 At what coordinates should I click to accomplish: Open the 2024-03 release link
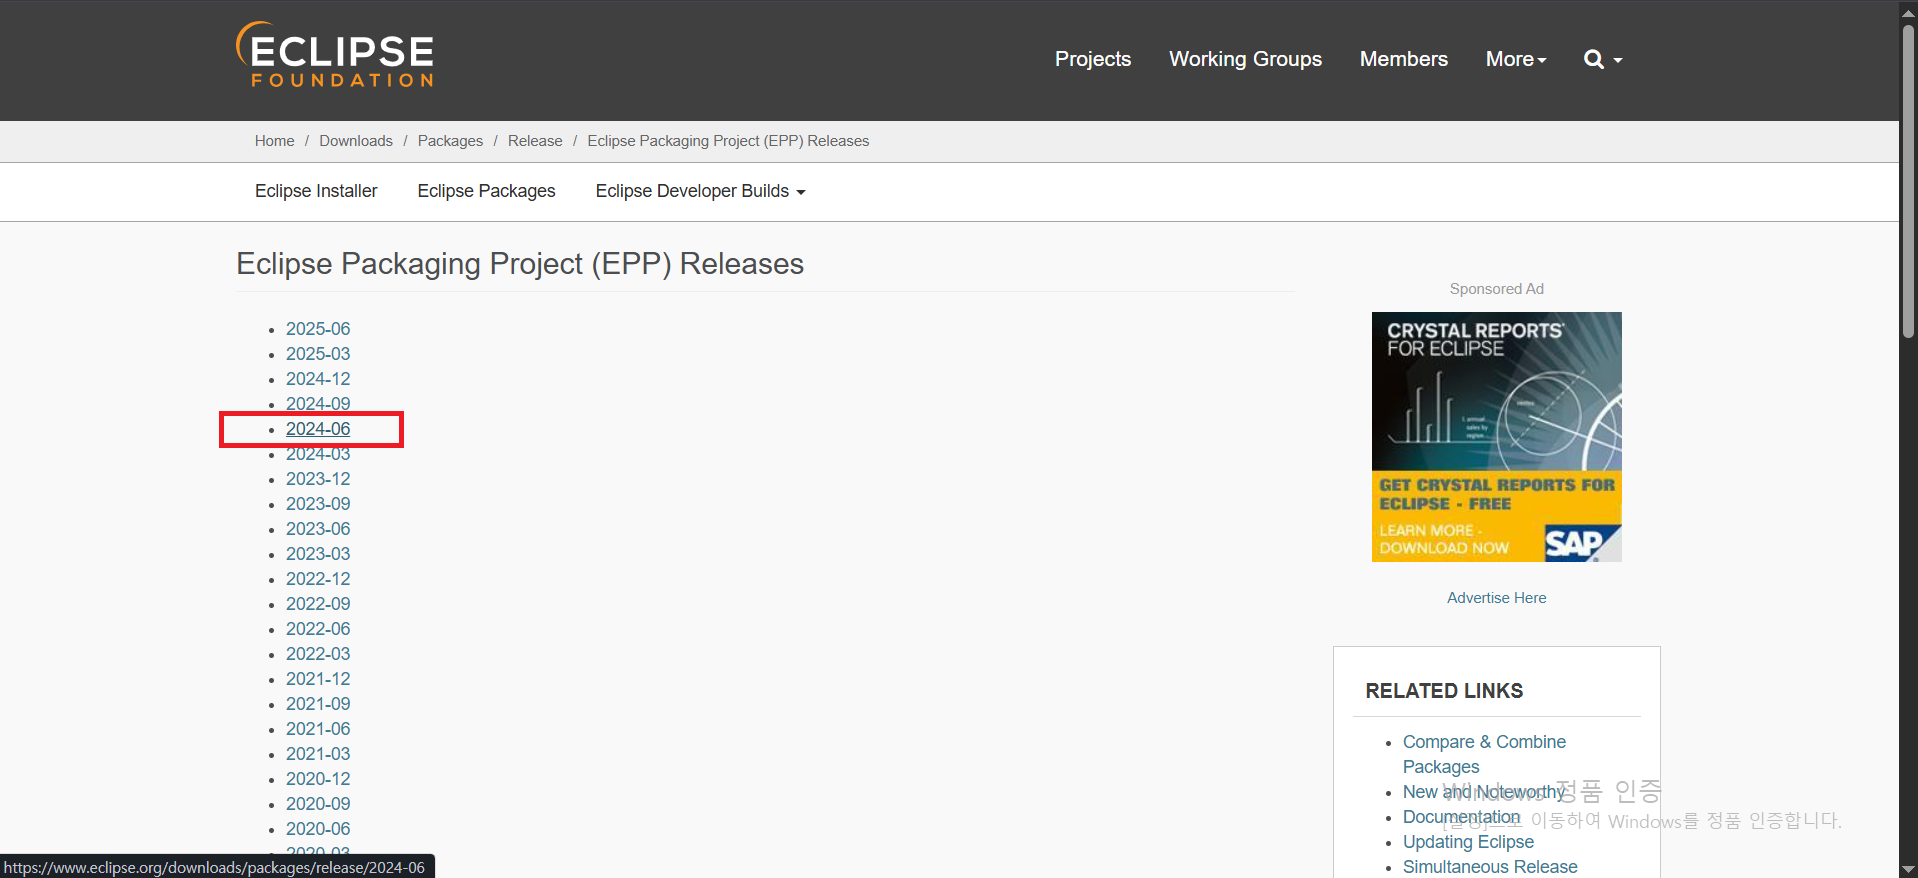click(x=318, y=454)
